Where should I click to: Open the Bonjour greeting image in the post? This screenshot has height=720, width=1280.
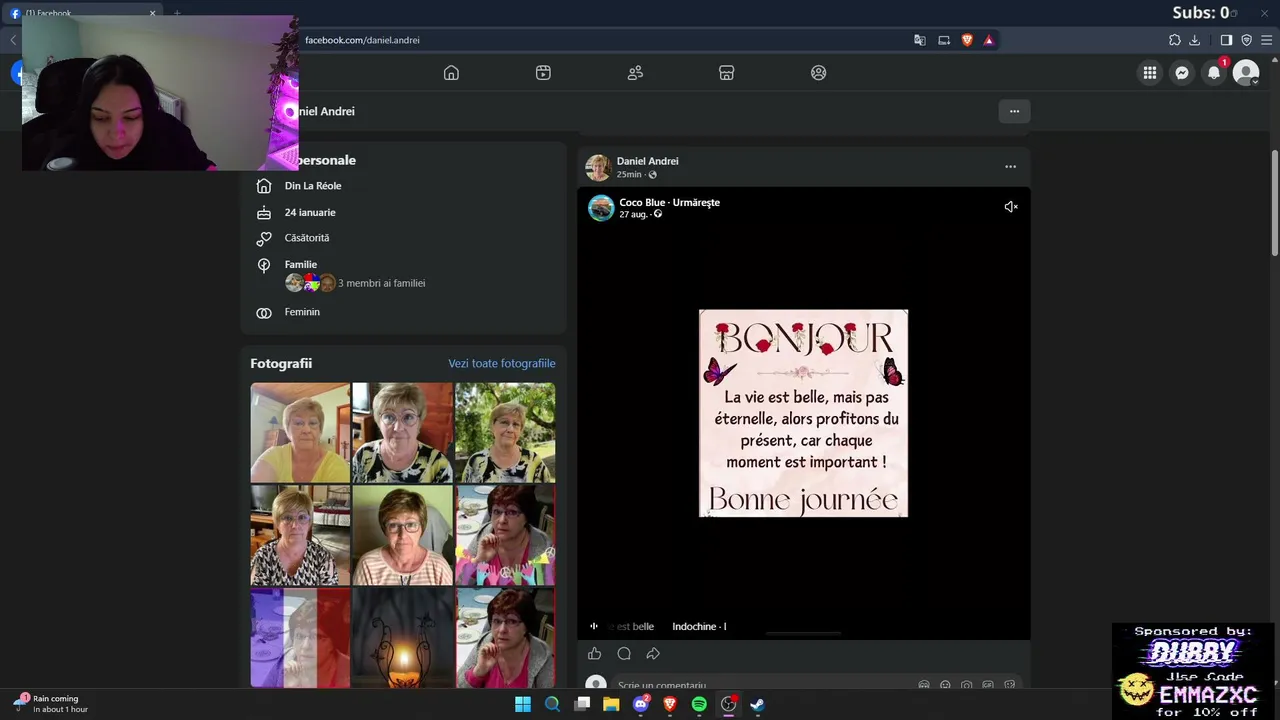803,413
